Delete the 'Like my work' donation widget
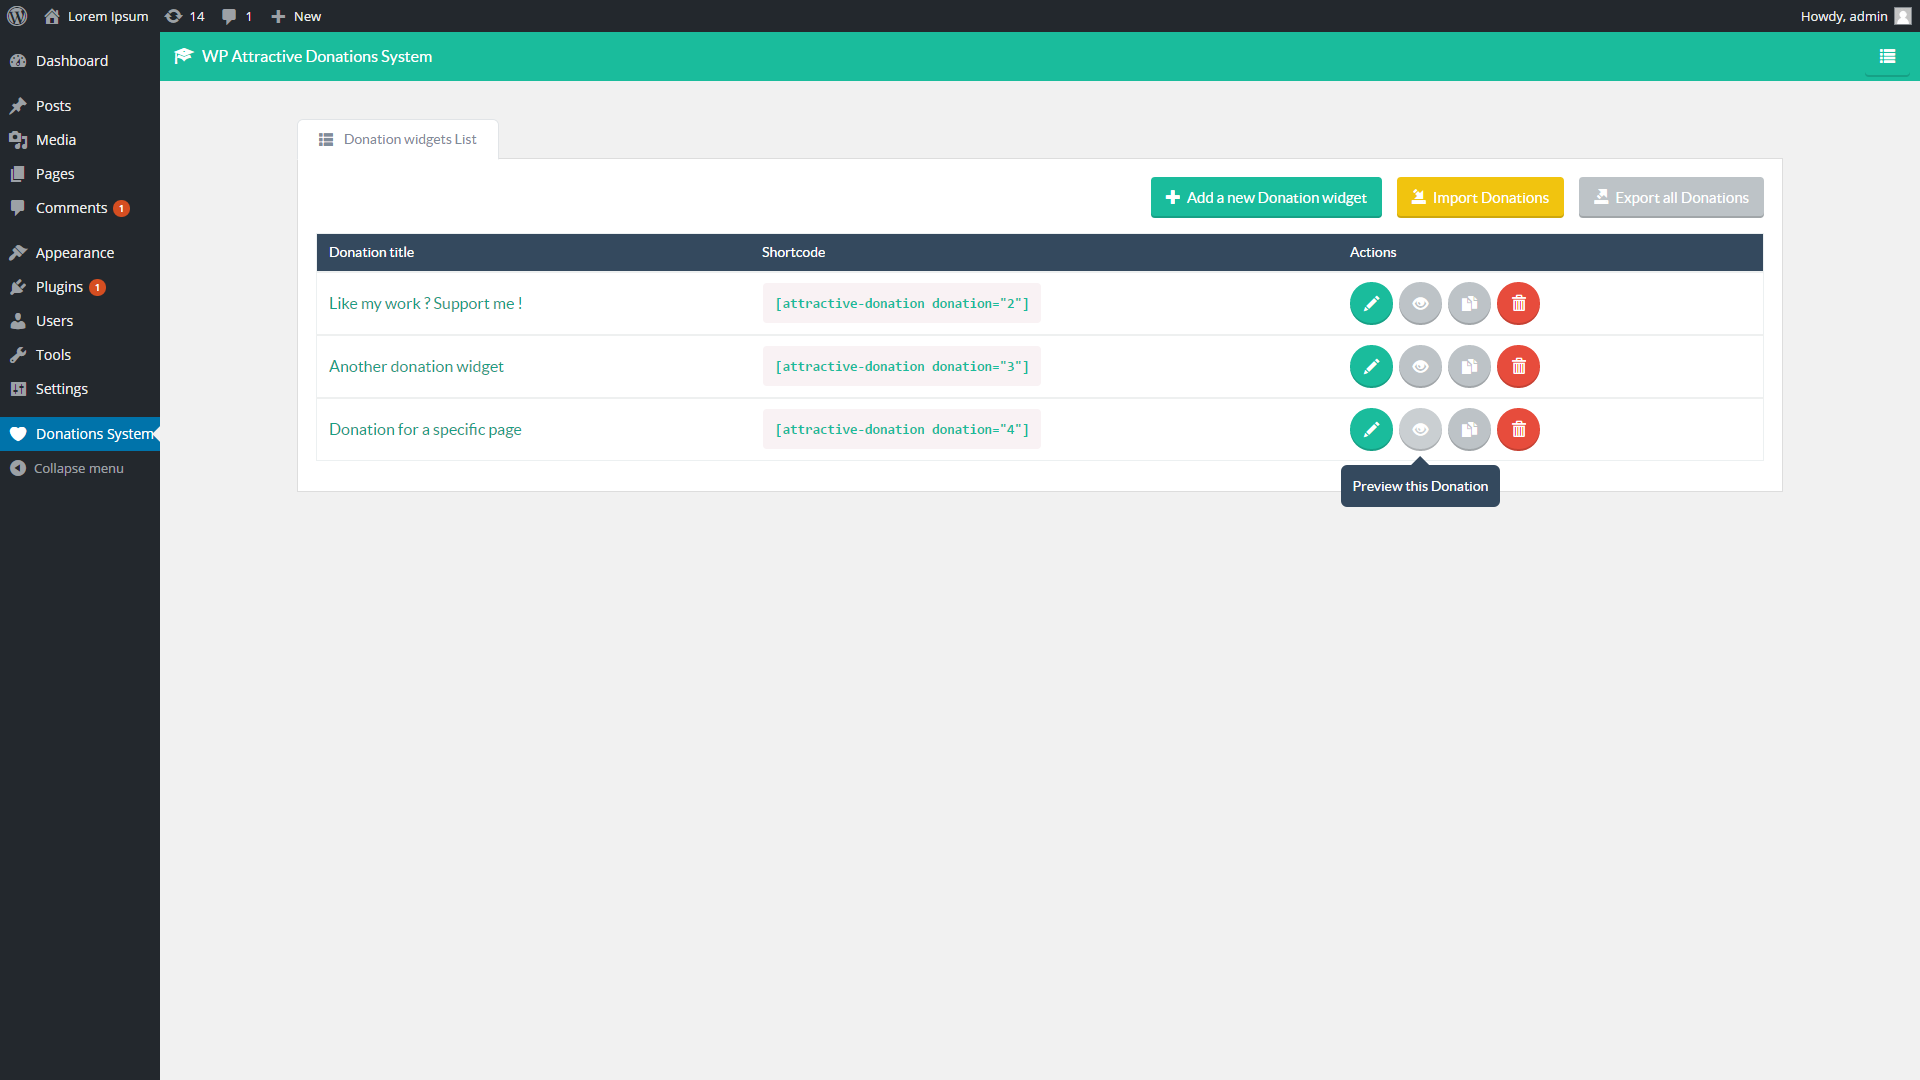 (x=1518, y=303)
